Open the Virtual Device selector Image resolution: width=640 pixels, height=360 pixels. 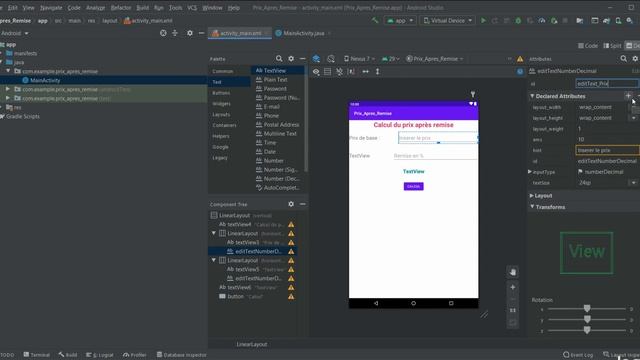tap(448, 20)
